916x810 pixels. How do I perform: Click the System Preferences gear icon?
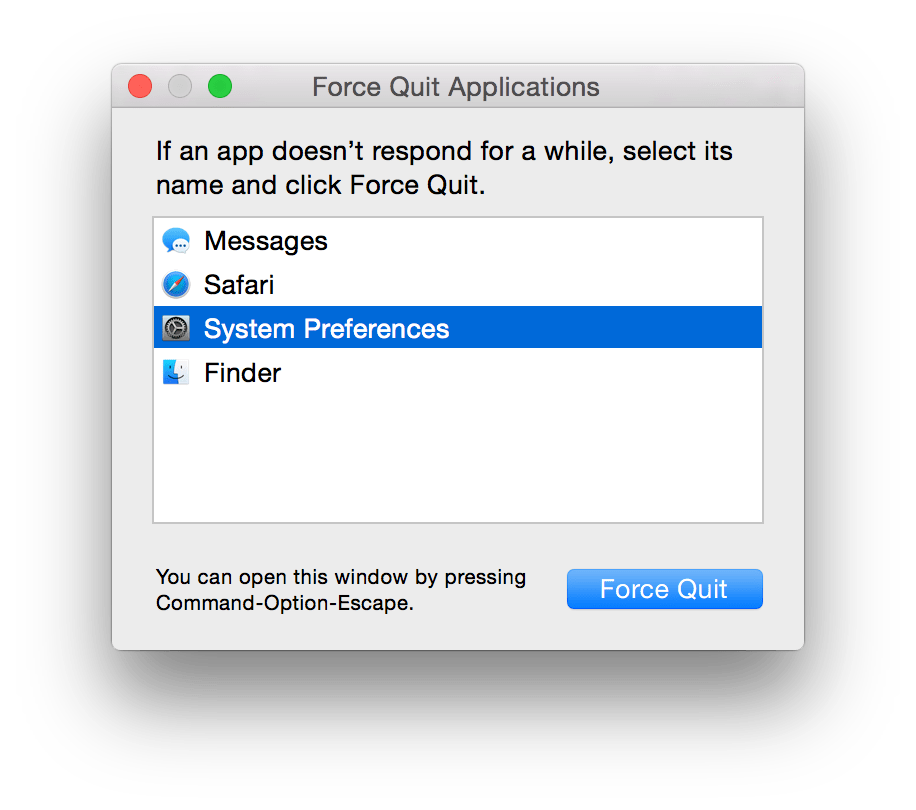click(176, 329)
